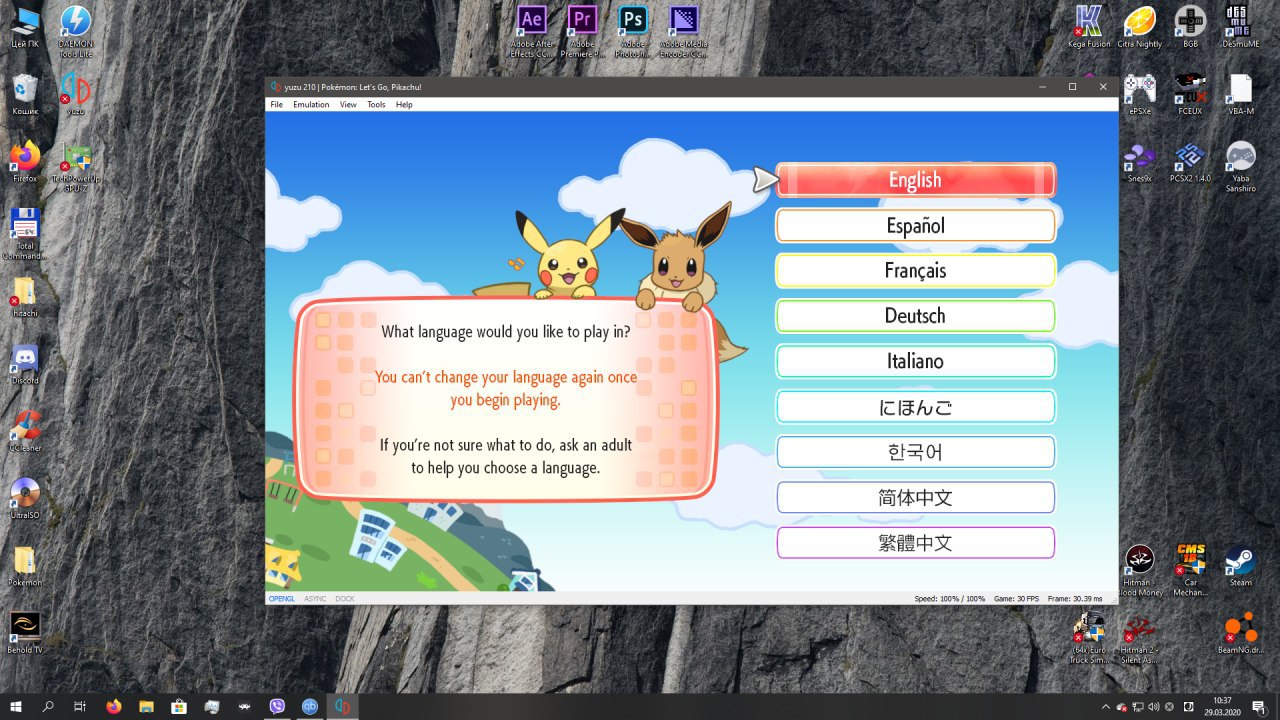Open the Viber taskbar icon
Image resolution: width=1280 pixels, height=720 pixels.
(277, 706)
